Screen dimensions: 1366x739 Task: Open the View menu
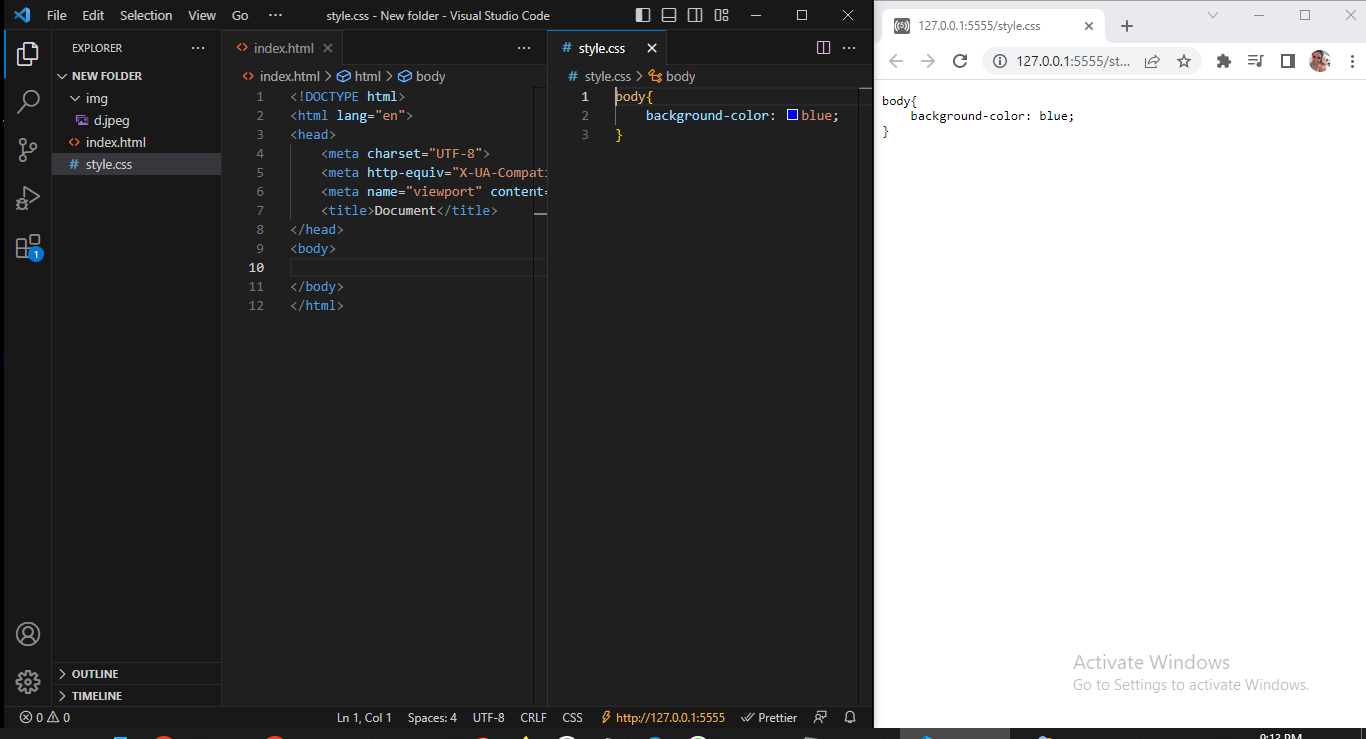click(202, 15)
